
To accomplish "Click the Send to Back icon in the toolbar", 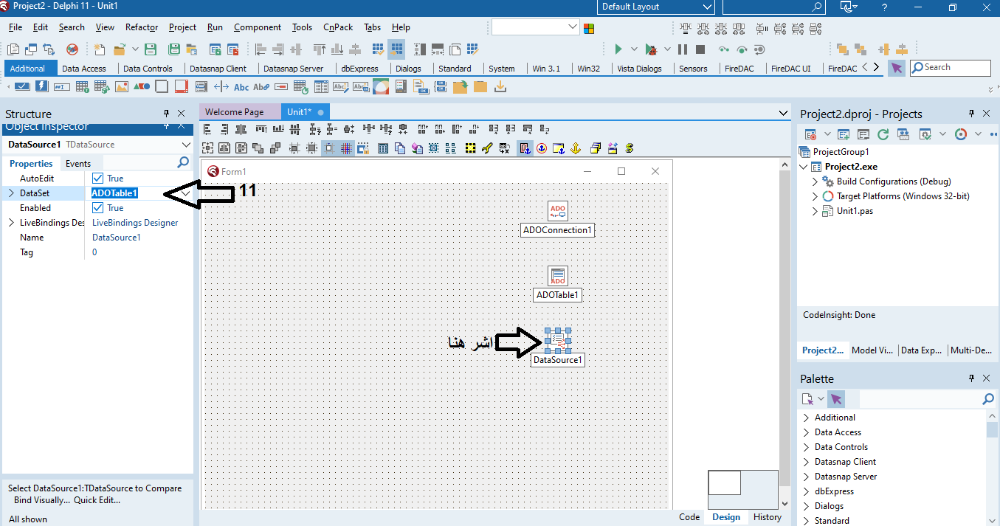I will point(860,49).
